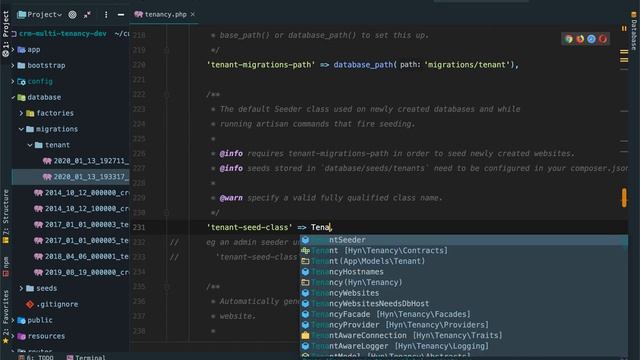Collapse the migrations folder

[x=21, y=129]
